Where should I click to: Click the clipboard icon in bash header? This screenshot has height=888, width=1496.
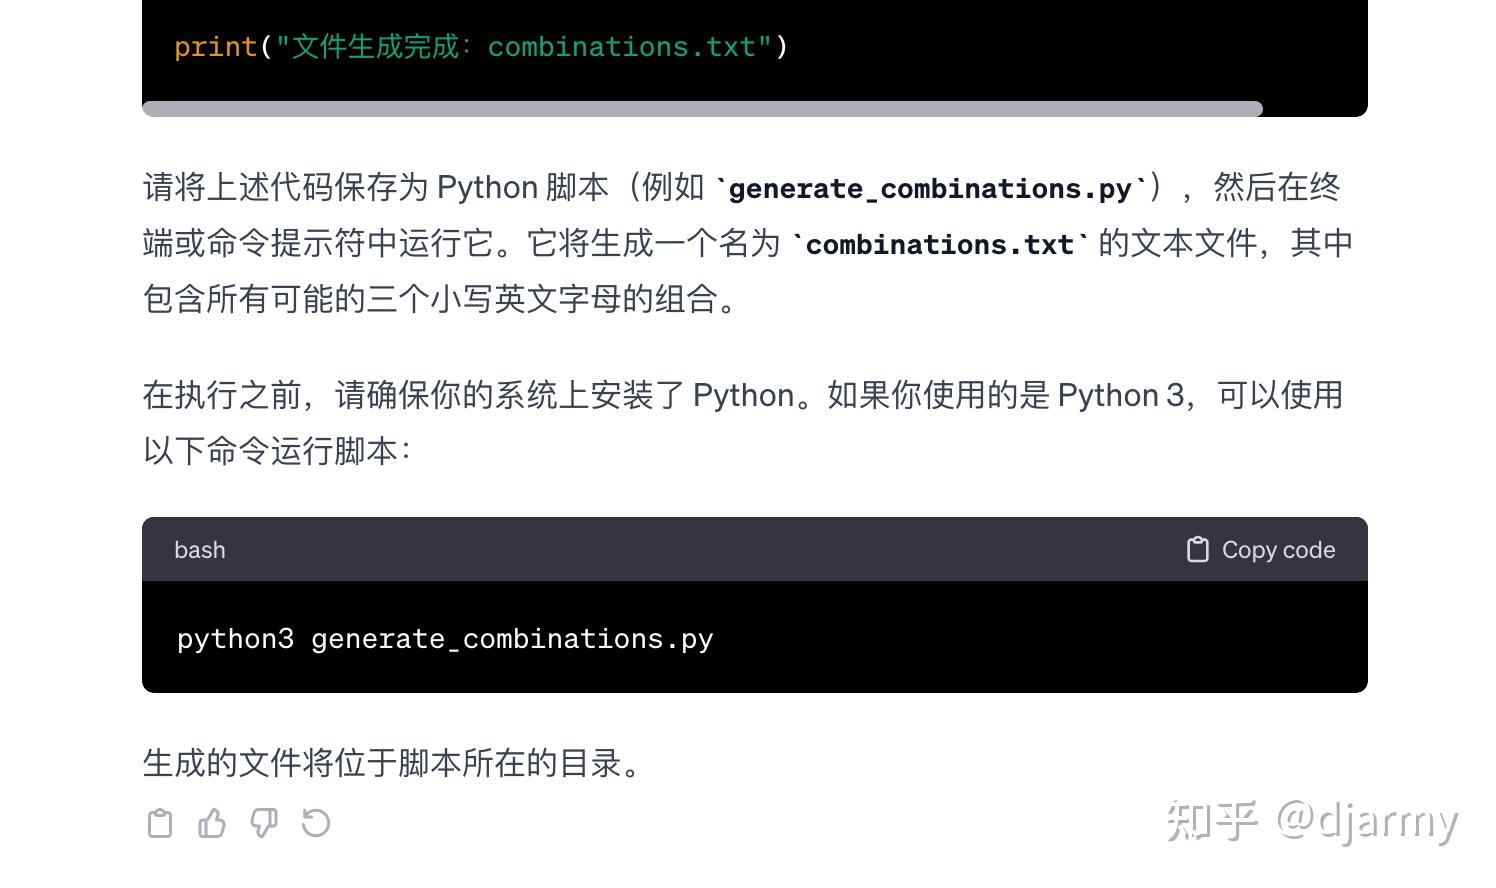click(x=1197, y=550)
